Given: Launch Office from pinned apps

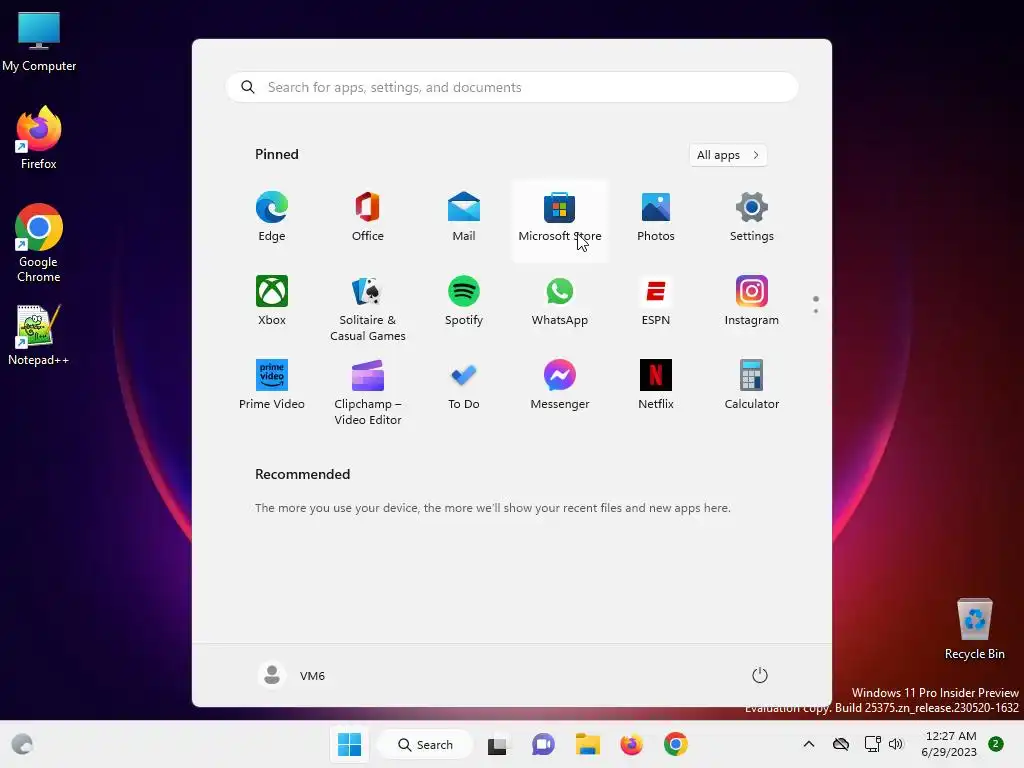Looking at the screenshot, I should 368,217.
